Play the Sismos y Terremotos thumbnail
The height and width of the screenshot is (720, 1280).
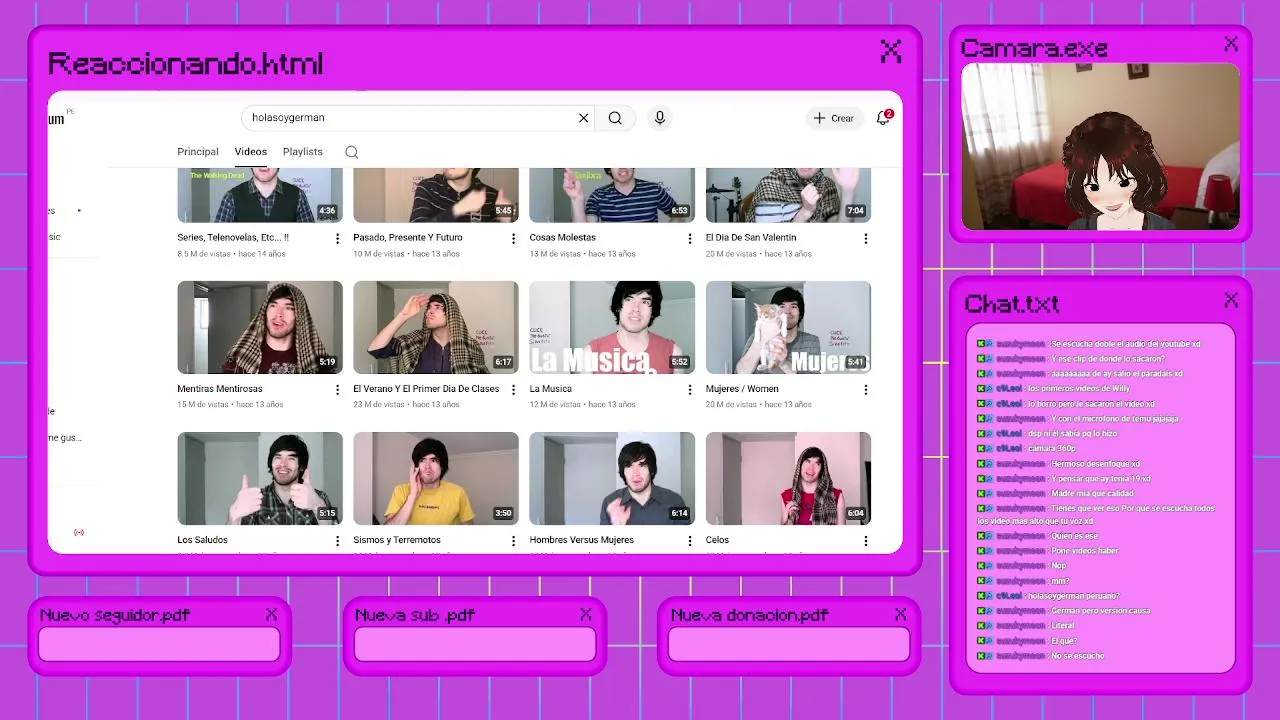pos(436,478)
